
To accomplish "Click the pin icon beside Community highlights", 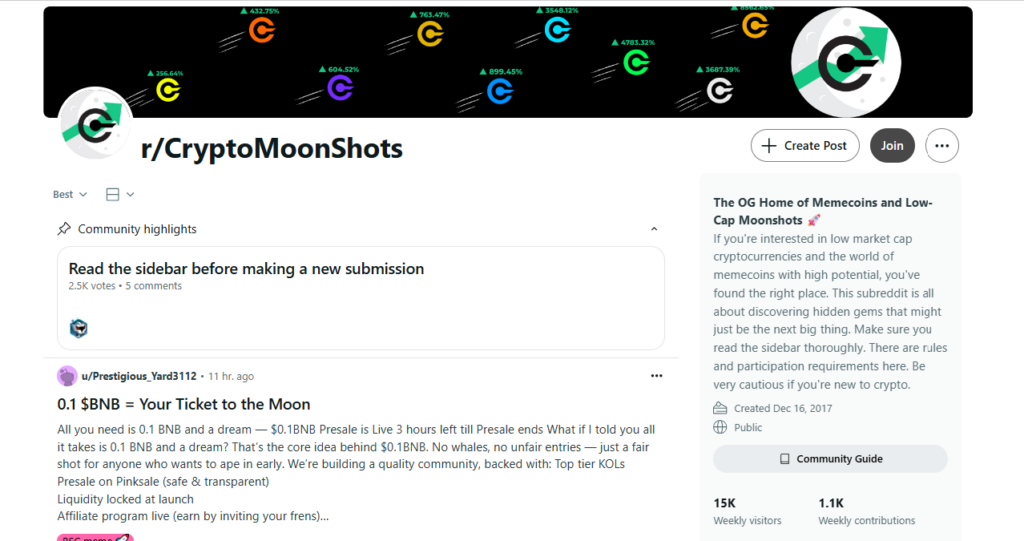I will coord(64,229).
